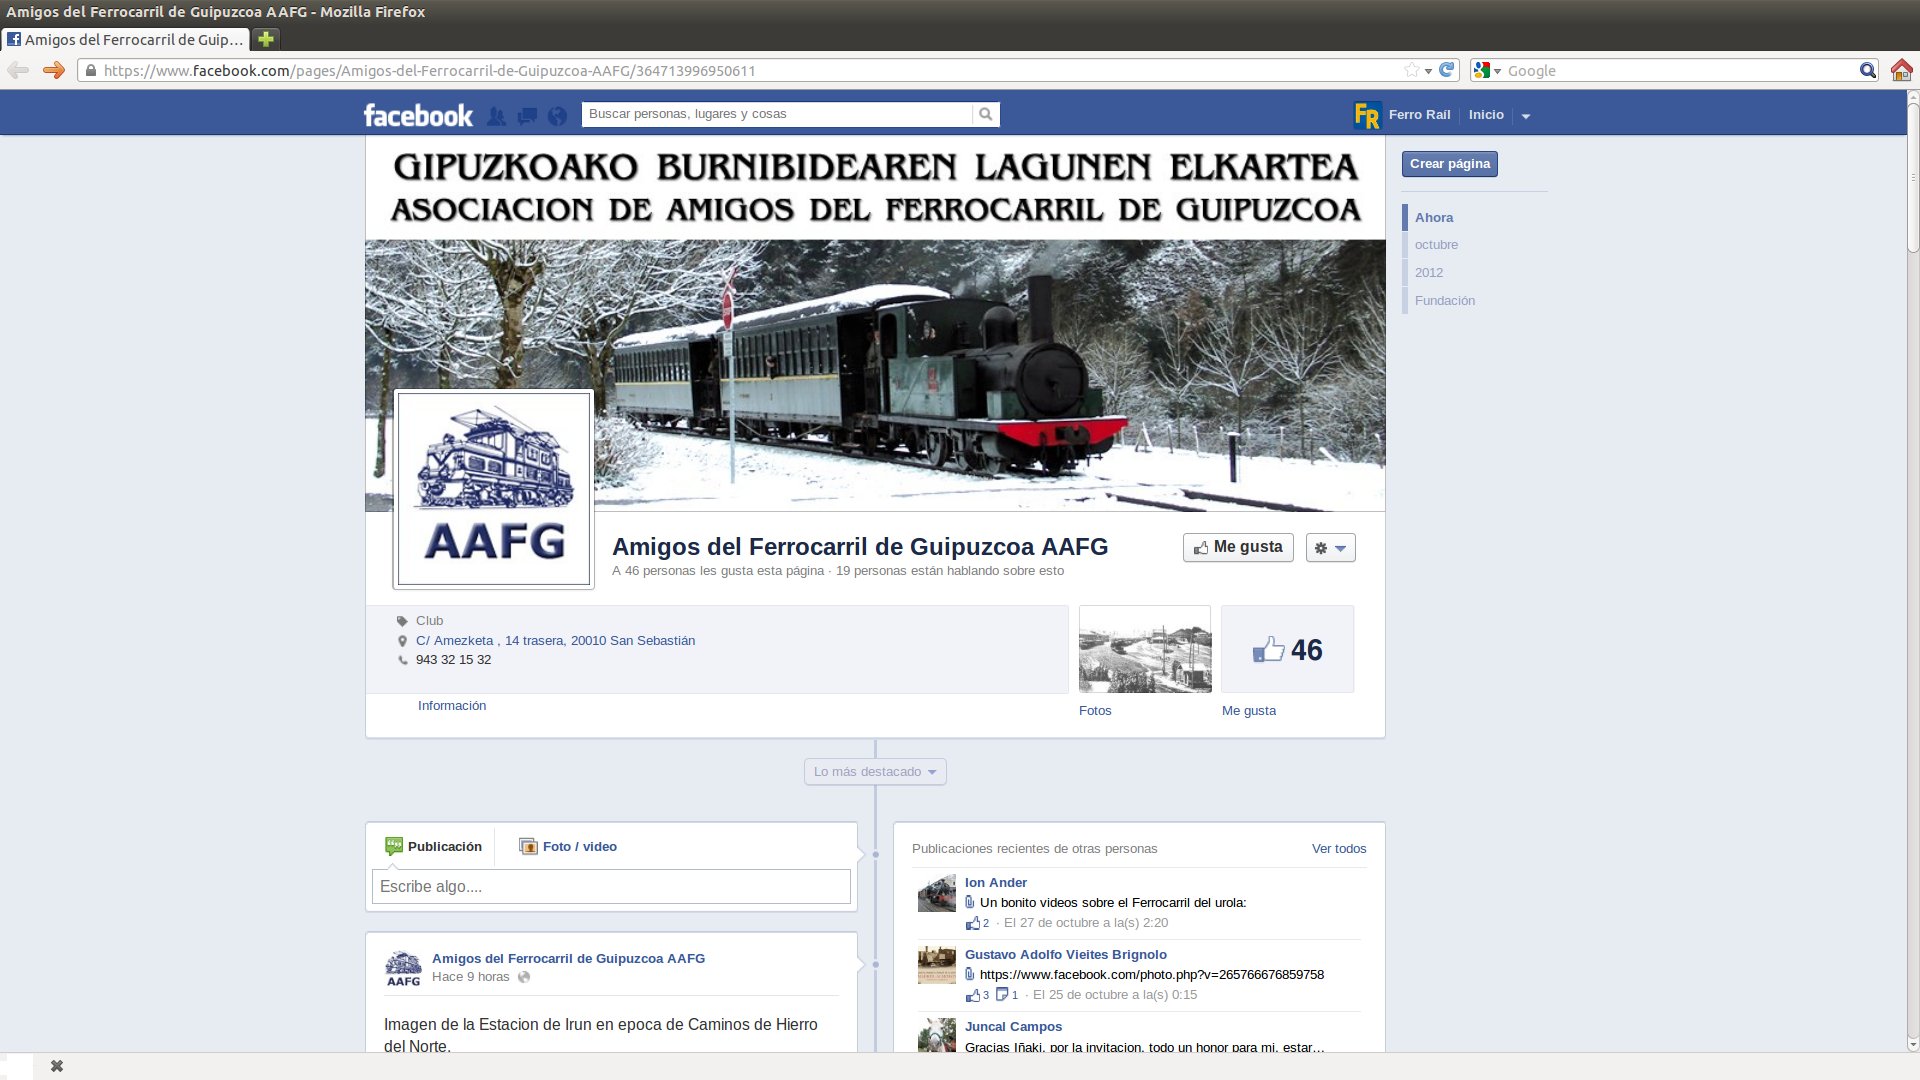Click the browser forward arrow

click(54, 70)
